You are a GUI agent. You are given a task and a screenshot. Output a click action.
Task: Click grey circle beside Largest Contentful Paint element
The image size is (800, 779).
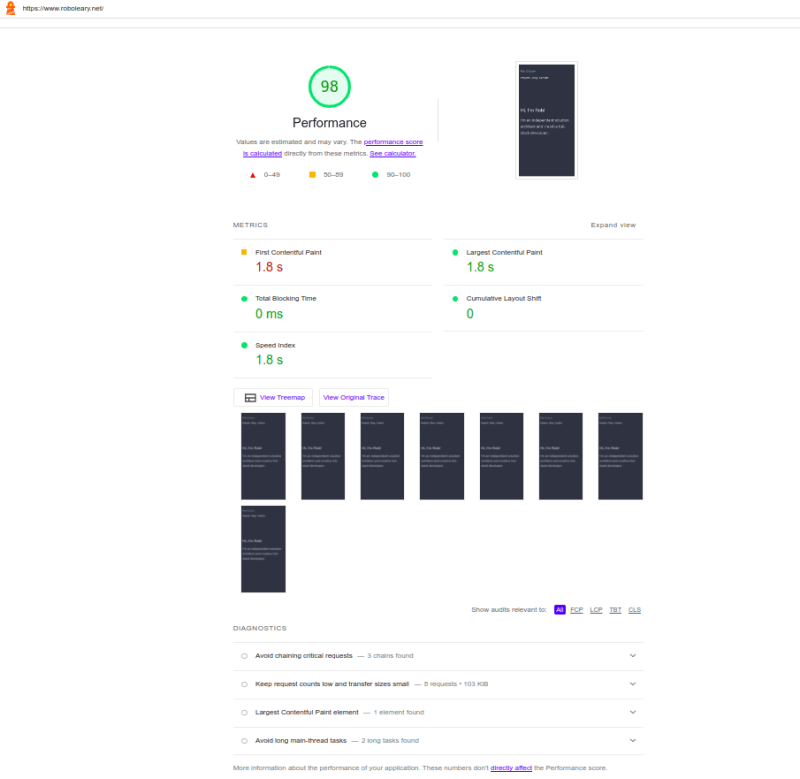click(244, 713)
